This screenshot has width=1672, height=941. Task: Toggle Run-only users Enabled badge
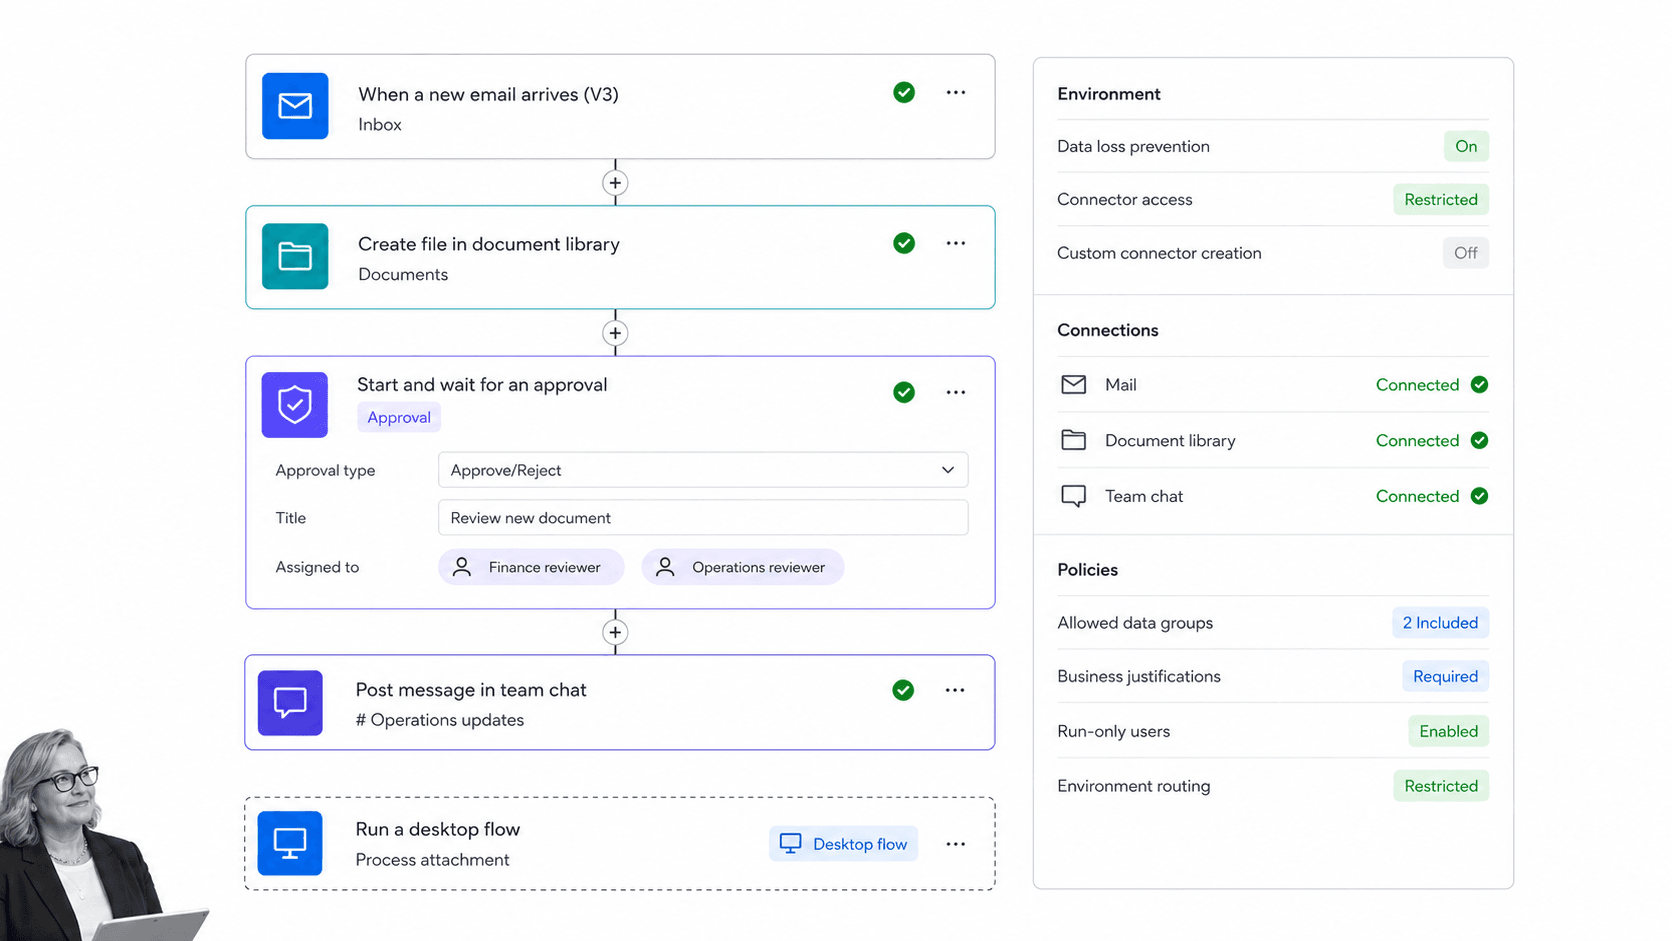[x=1448, y=731]
